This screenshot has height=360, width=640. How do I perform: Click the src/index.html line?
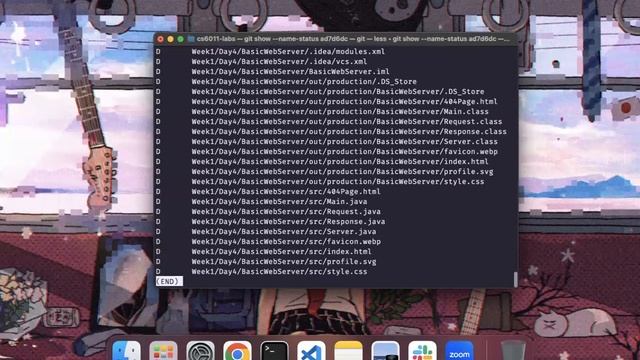(281, 251)
